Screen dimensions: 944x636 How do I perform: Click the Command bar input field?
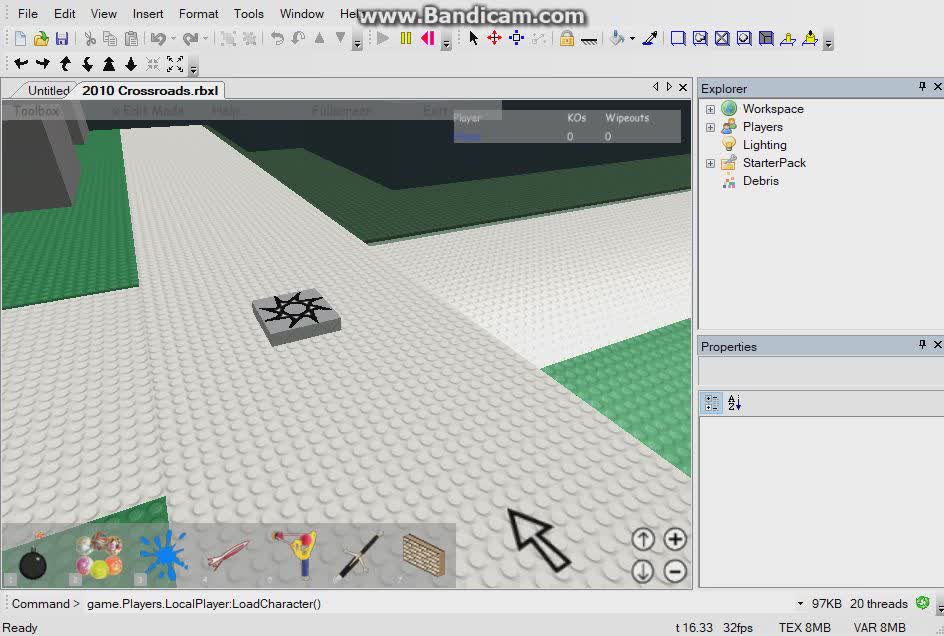pyautogui.click(x=439, y=603)
